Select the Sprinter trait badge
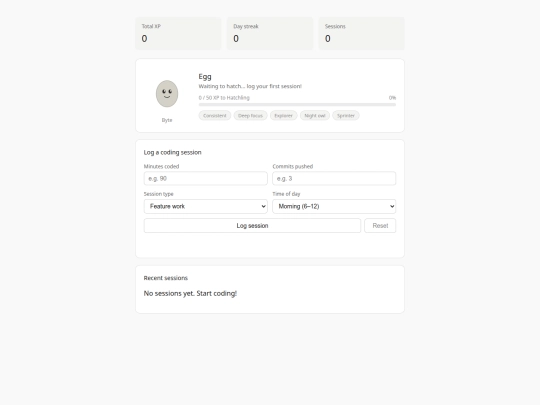This screenshot has height=405, width=540. coord(346,116)
